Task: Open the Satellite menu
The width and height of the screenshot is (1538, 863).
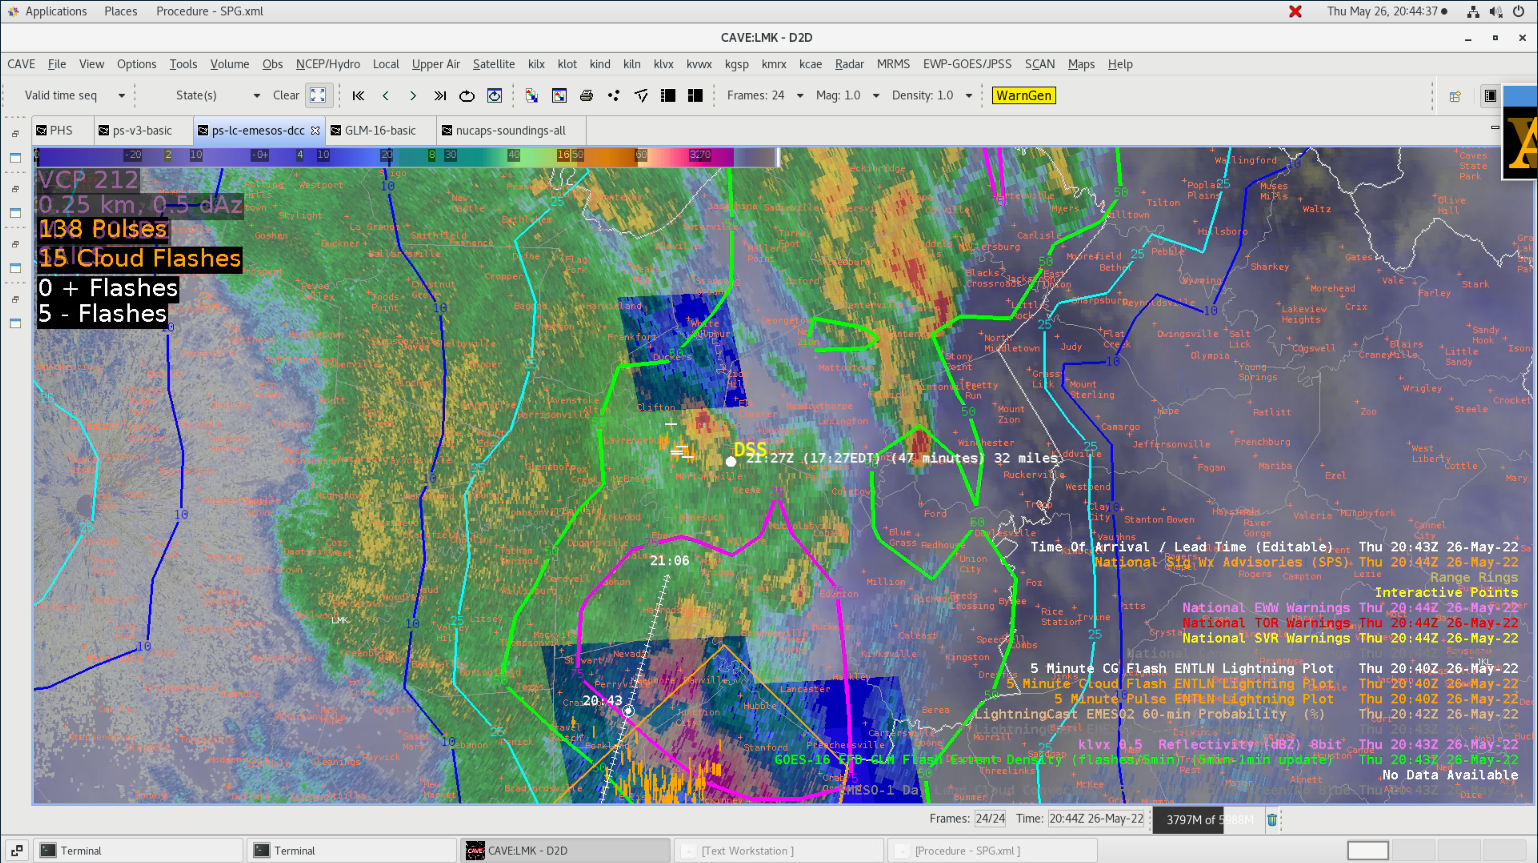Action: pyautogui.click(x=493, y=64)
